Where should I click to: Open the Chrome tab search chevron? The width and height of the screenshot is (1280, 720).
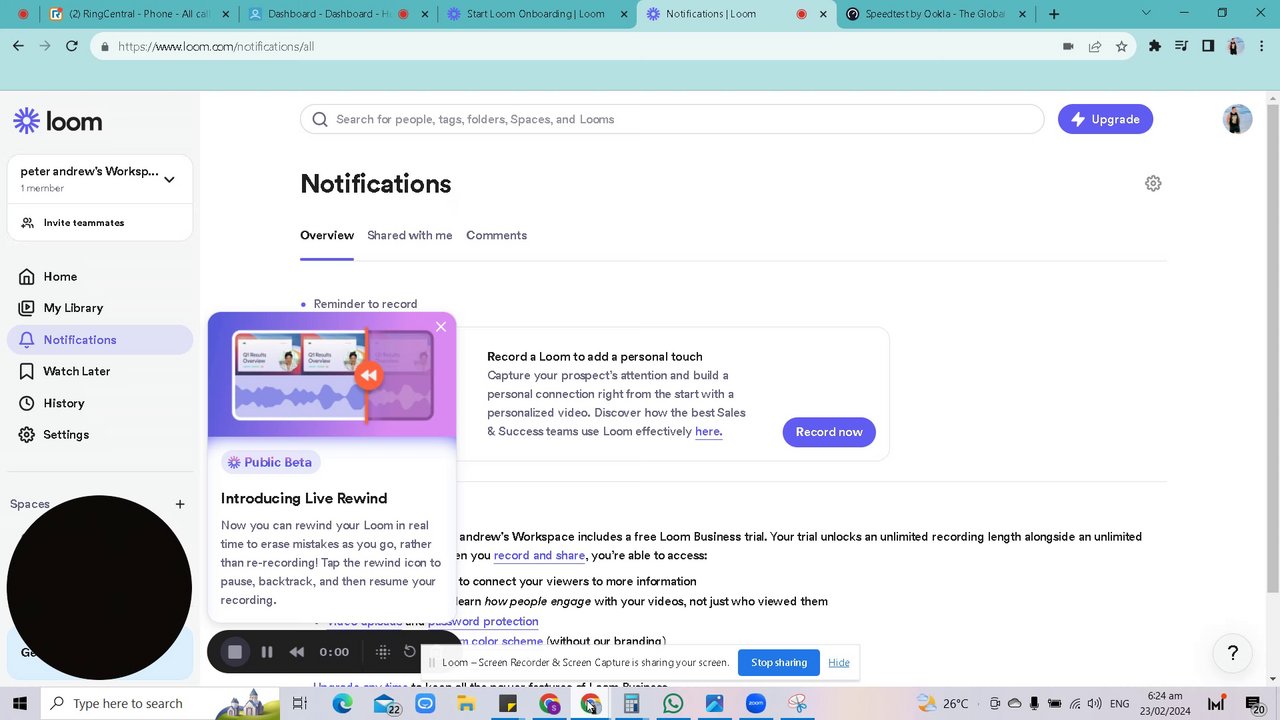tap(1146, 13)
